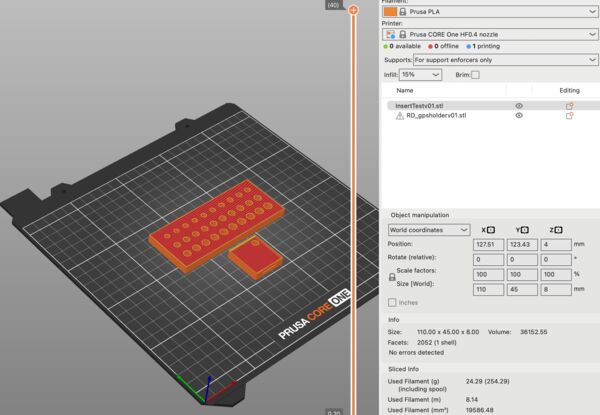Click the green '0 available' status
The height and width of the screenshot is (415, 600).
point(402,46)
